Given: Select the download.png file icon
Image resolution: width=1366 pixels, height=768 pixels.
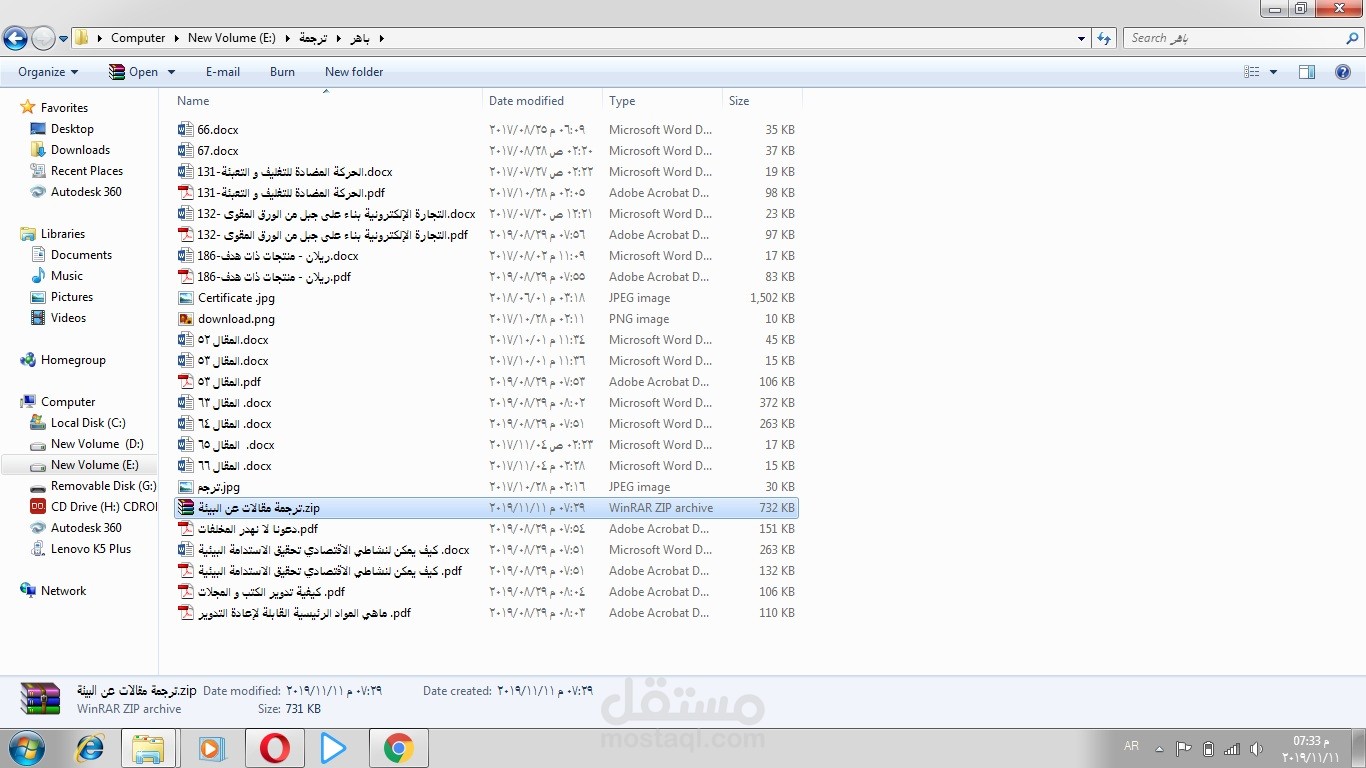Looking at the screenshot, I should click(x=185, y=319).
